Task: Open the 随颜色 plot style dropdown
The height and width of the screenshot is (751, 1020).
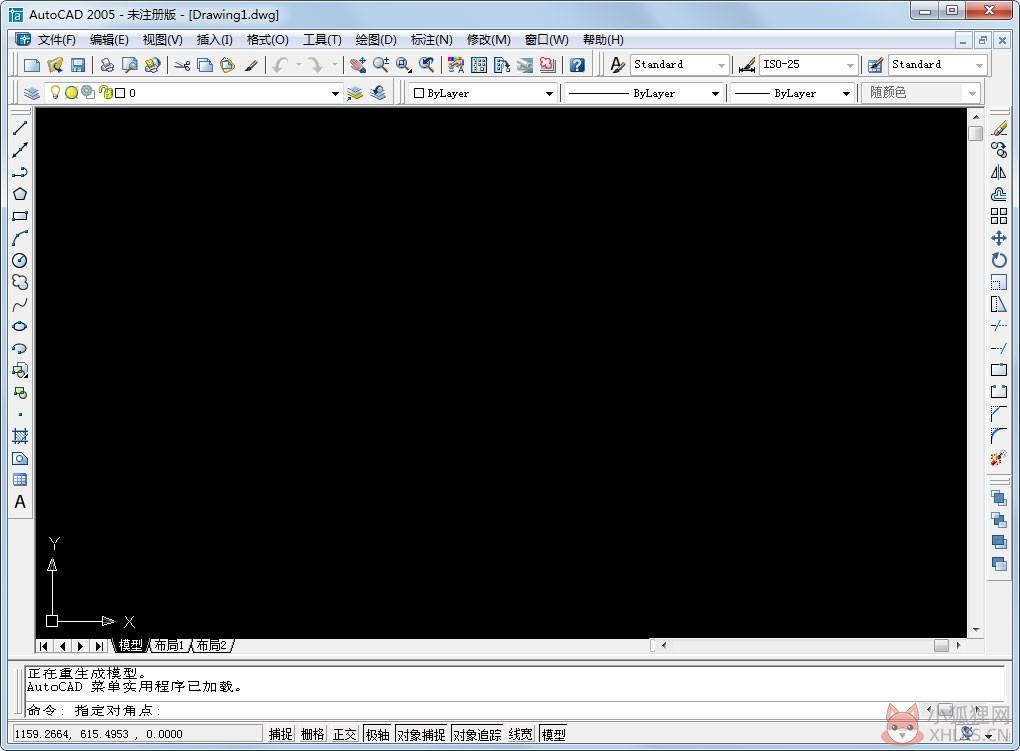Action: pos(972,93)
